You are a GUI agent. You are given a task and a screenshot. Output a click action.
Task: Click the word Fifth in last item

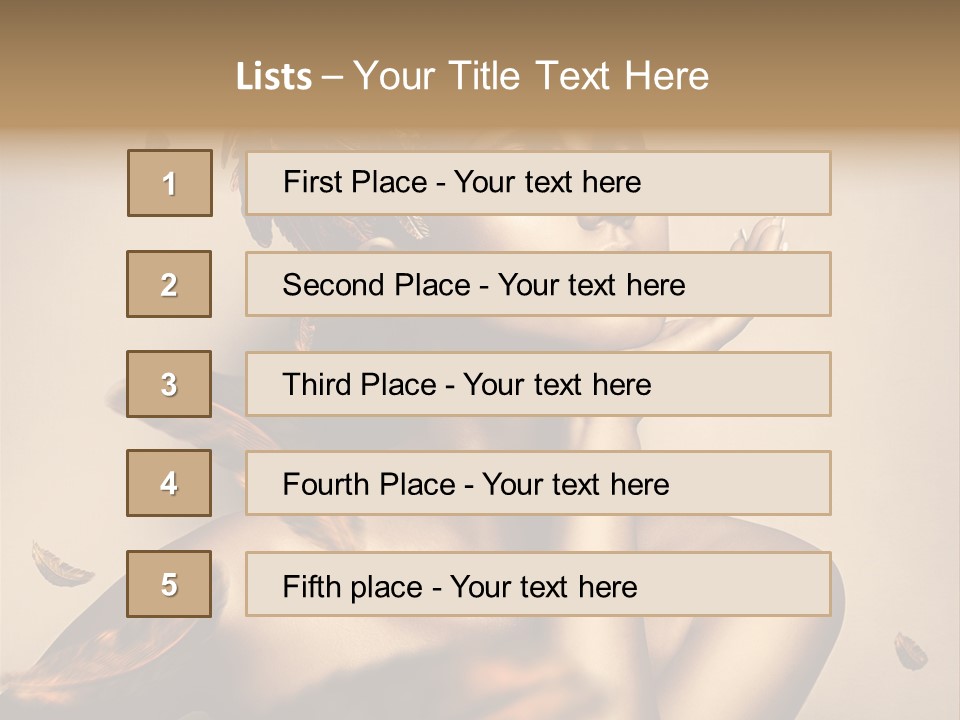tap(314, 586)
